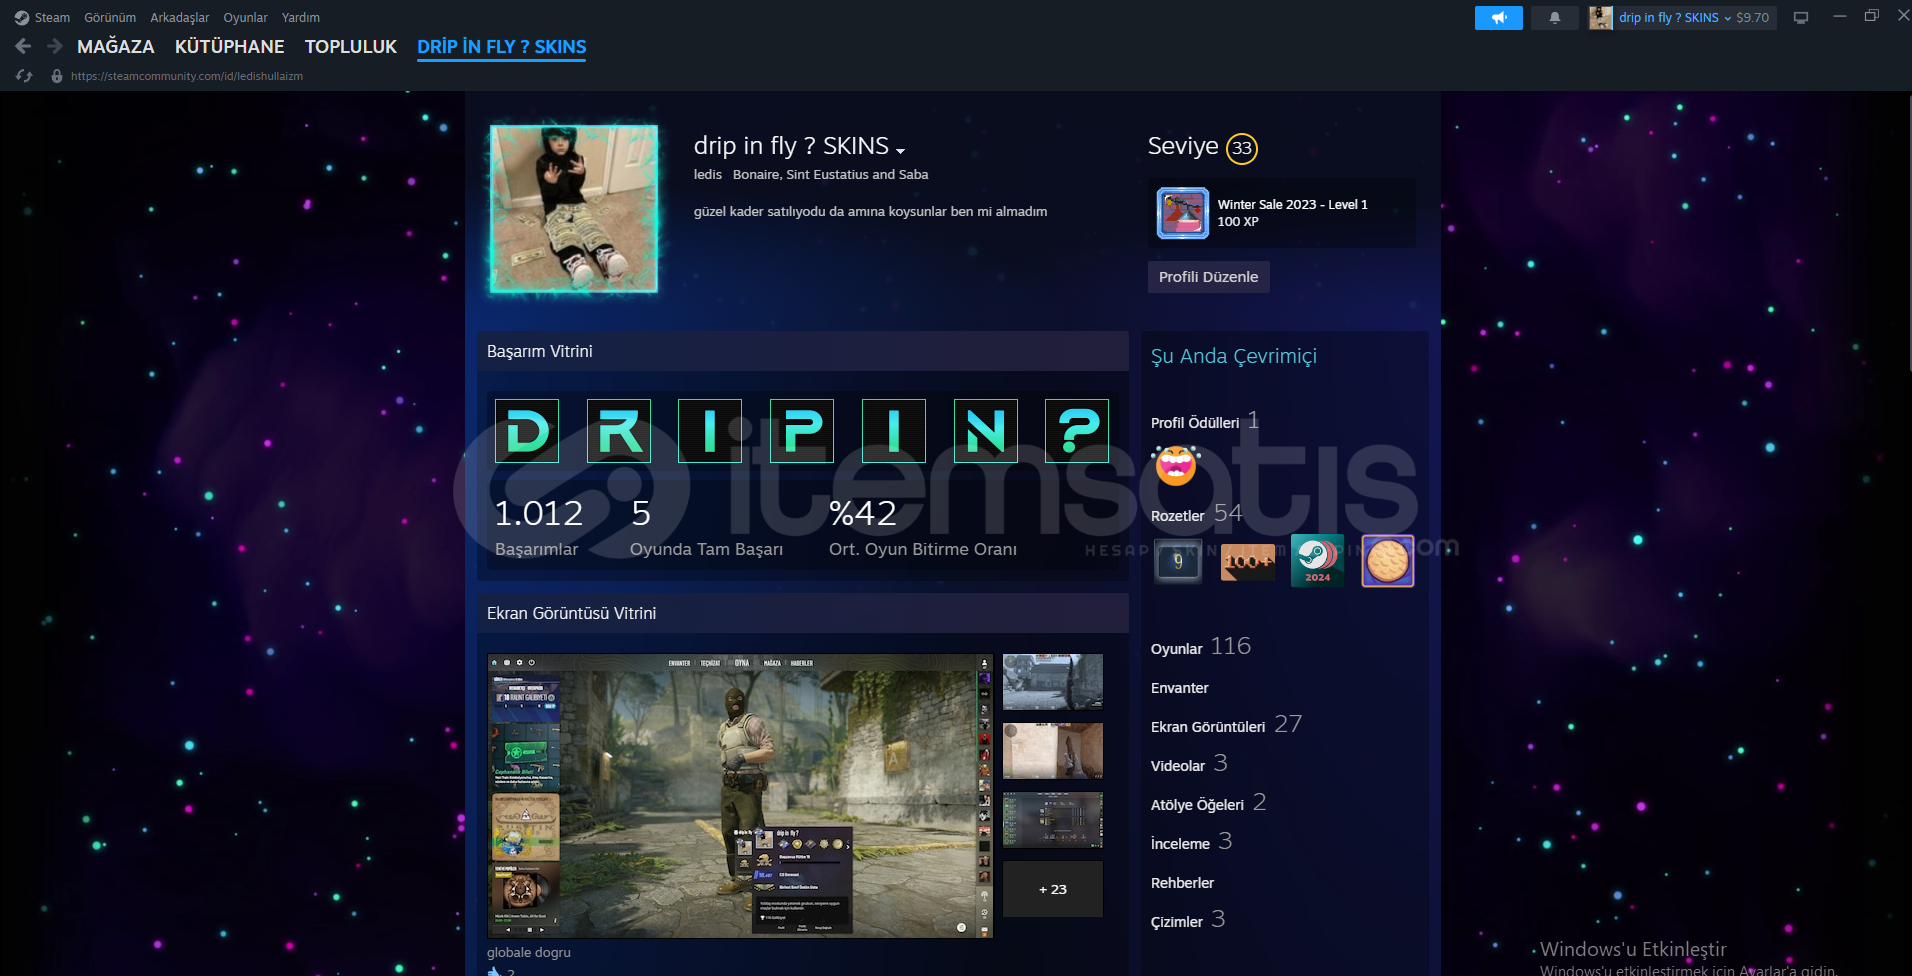Expand the account name dropdown in the title bar
The height and width of the screenshot is (976, 1912).
[x=1675, y=18]
